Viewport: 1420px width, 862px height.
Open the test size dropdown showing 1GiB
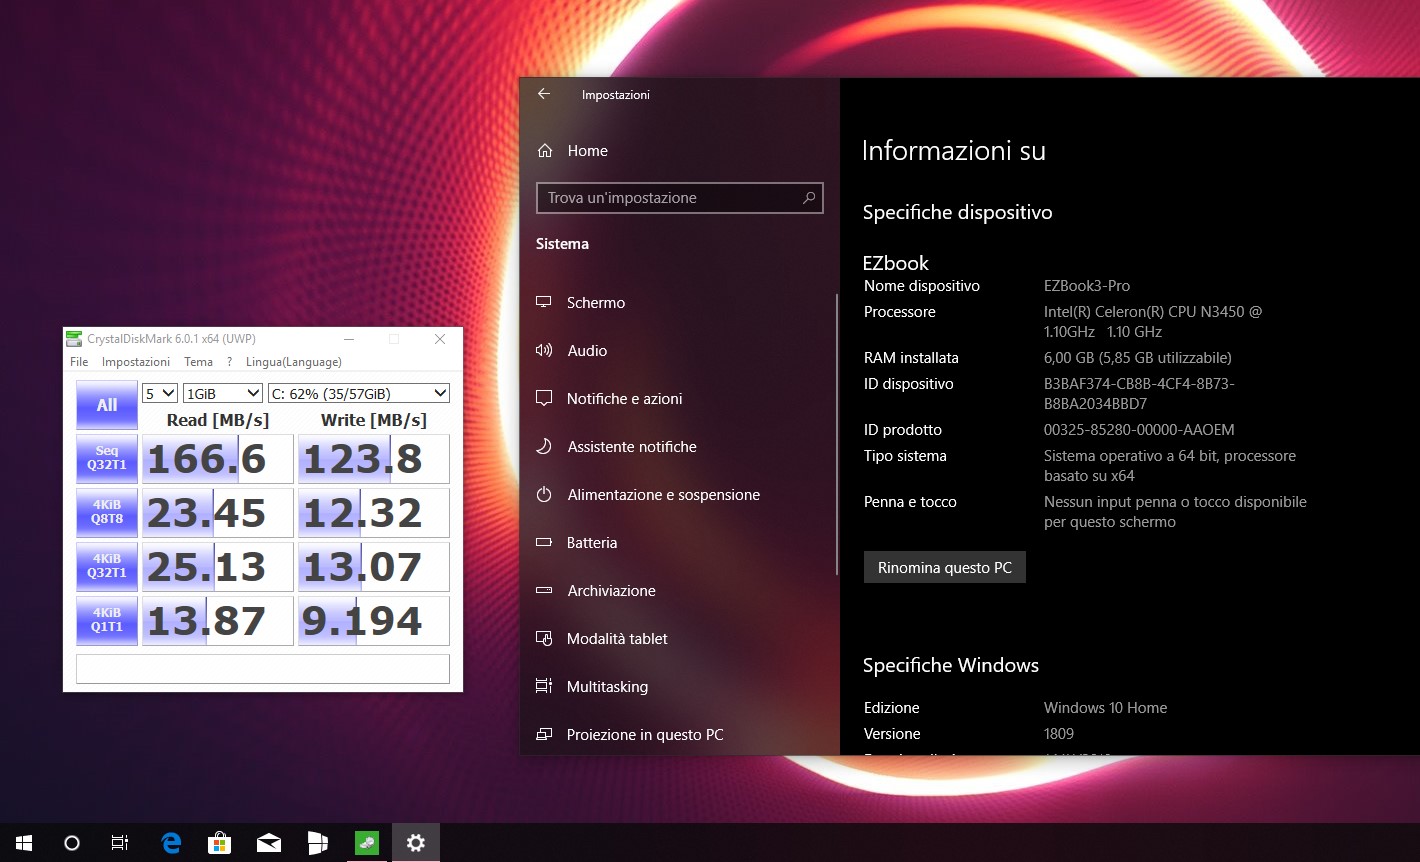point(222,393)
